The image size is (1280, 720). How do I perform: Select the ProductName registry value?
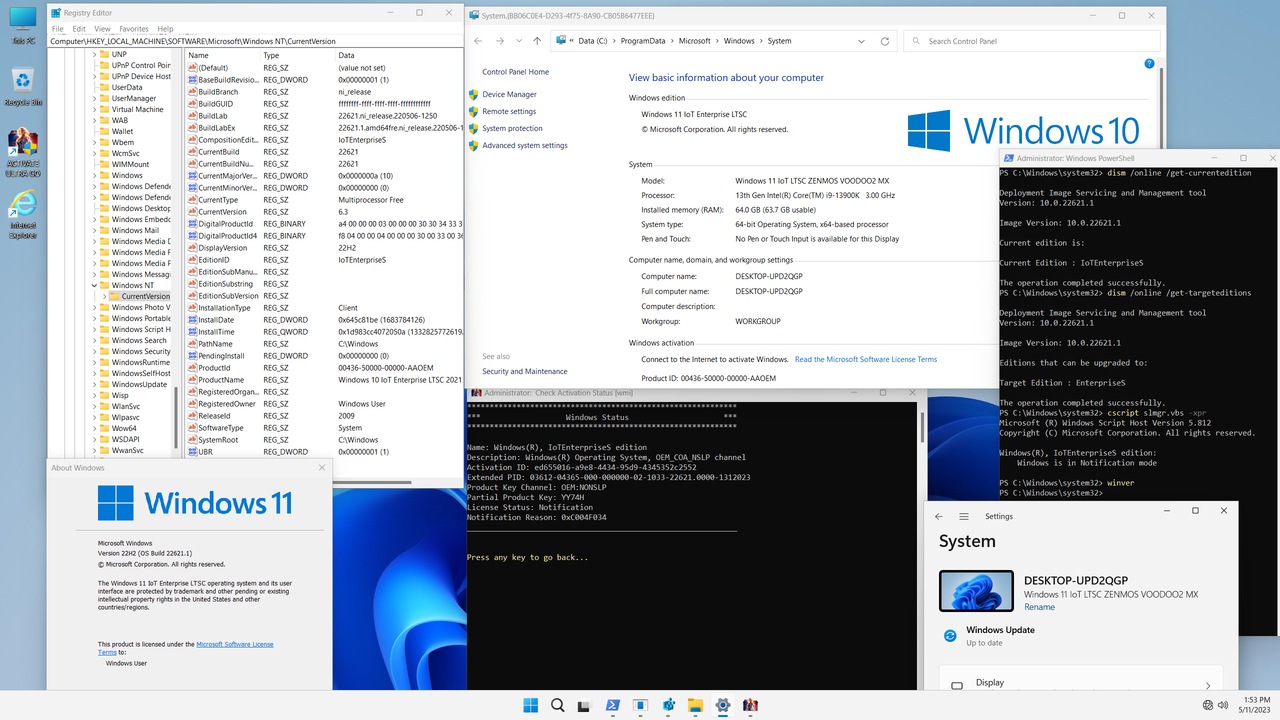click(x=221, y=380)
